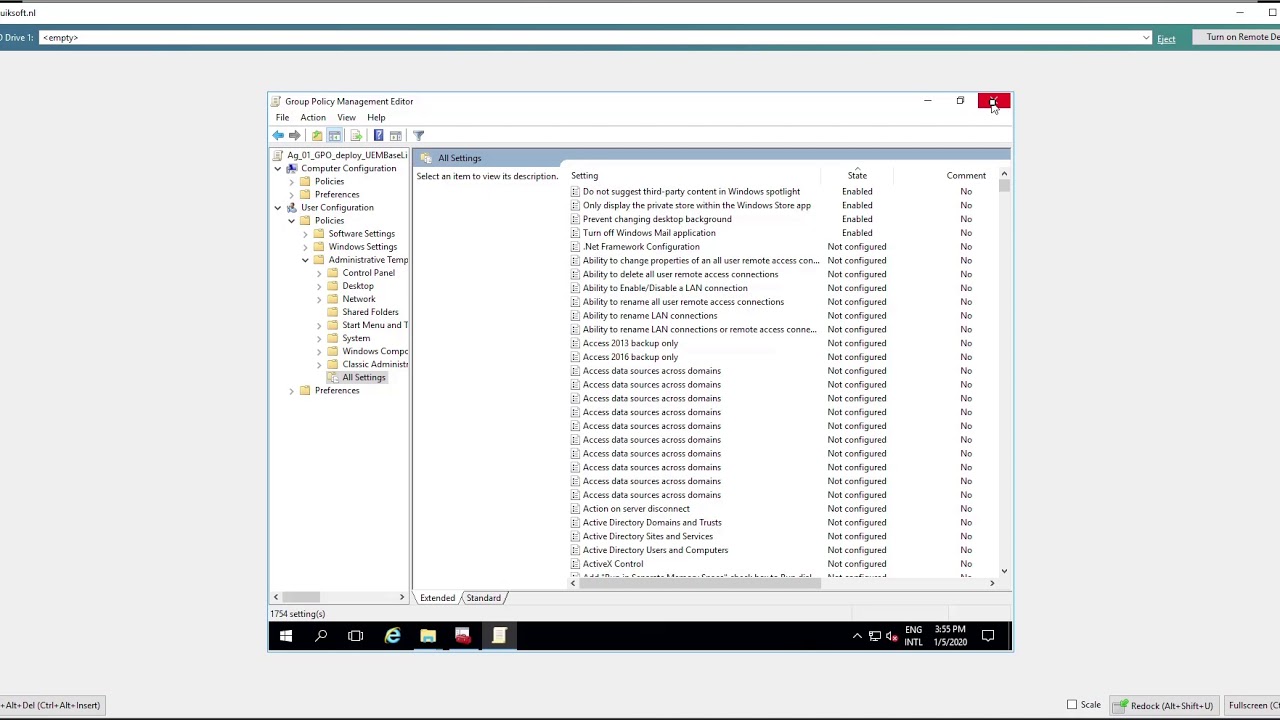This screenshot has width=1280, height=720.
Task: Click the Filter funnel icon in the toolbar
Action: pyautogui.click(x=419, y=135)
